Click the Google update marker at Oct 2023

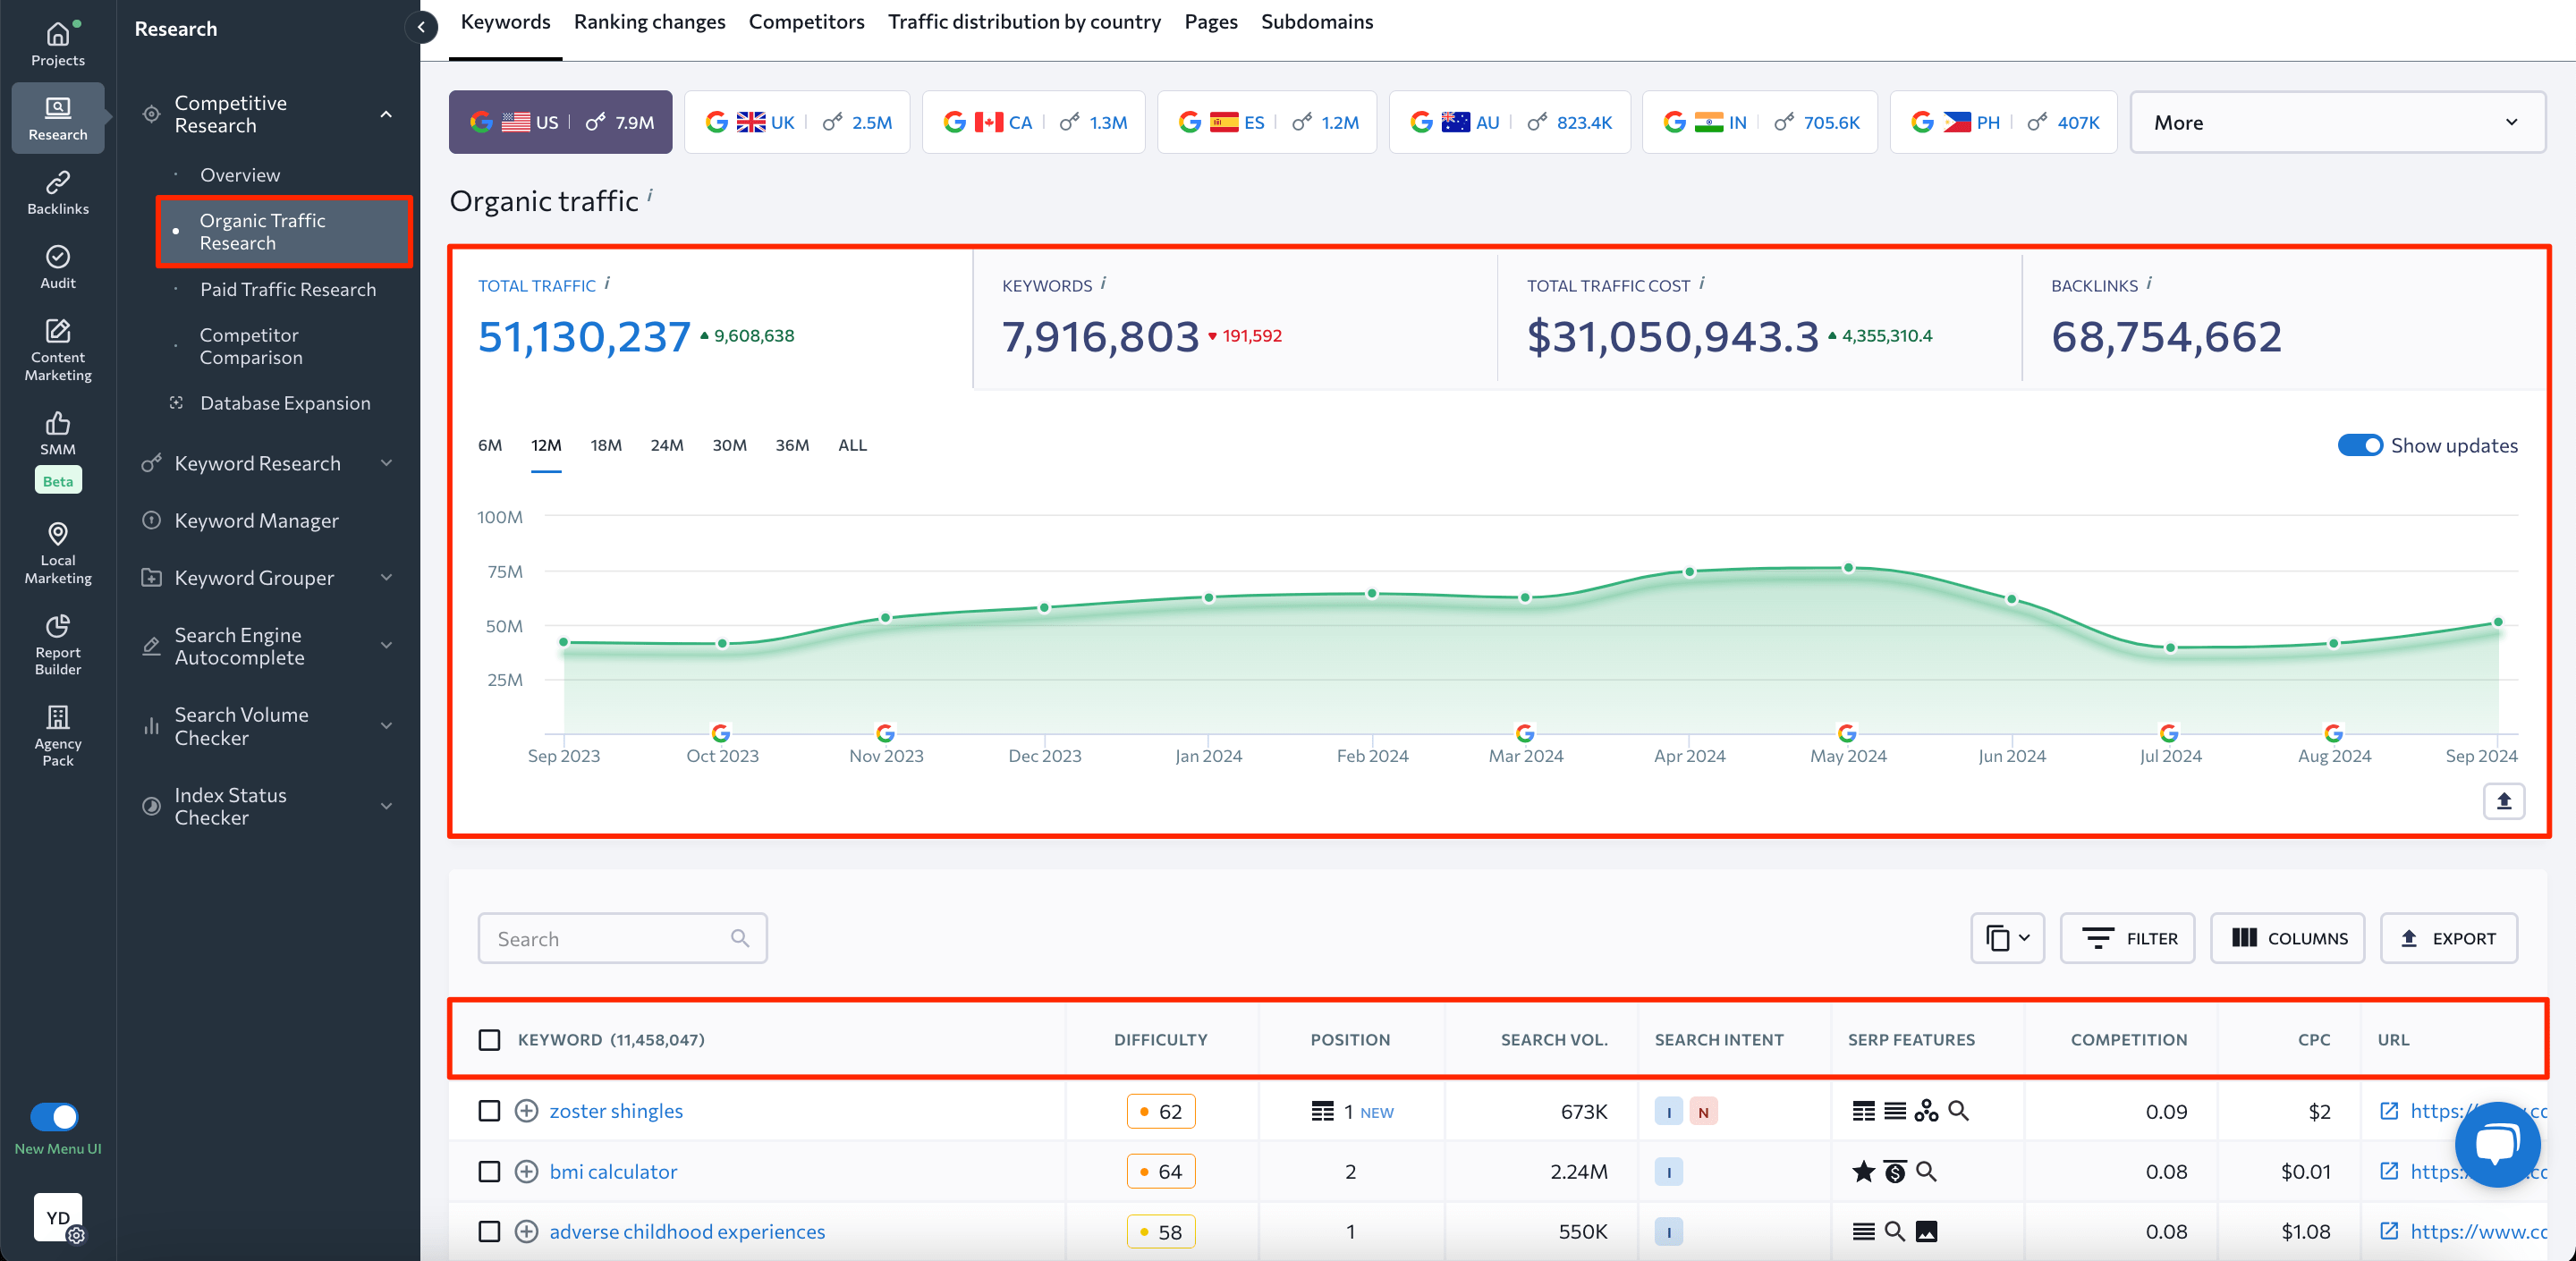coord(721,732)
